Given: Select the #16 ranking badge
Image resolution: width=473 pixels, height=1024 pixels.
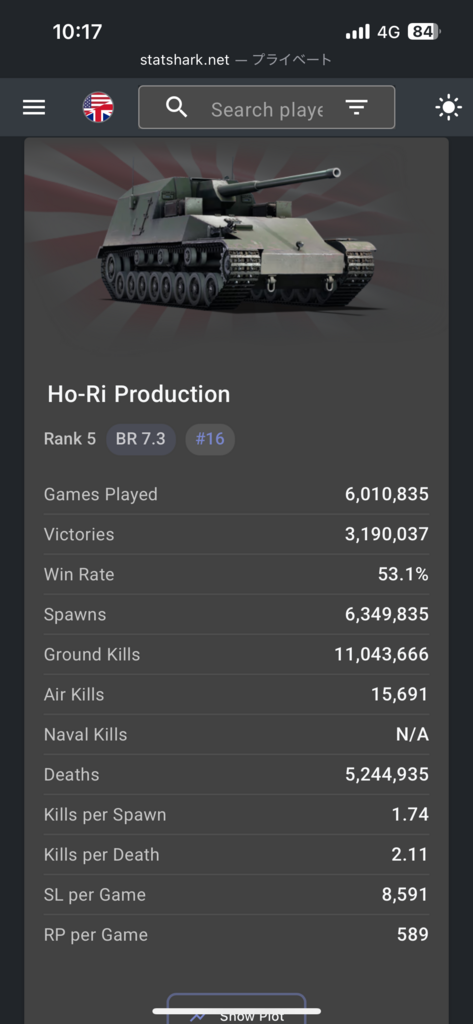Looking at the screenshot, I should (x=210, y=439).
